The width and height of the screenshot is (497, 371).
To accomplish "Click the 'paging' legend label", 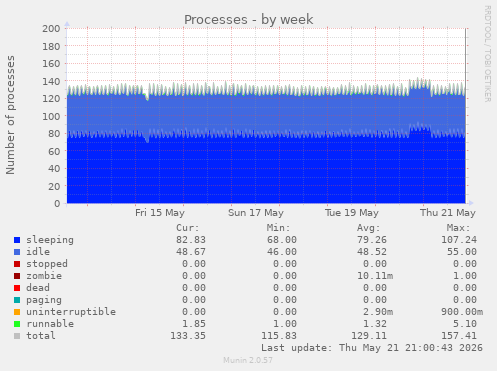I will (44, 300).
